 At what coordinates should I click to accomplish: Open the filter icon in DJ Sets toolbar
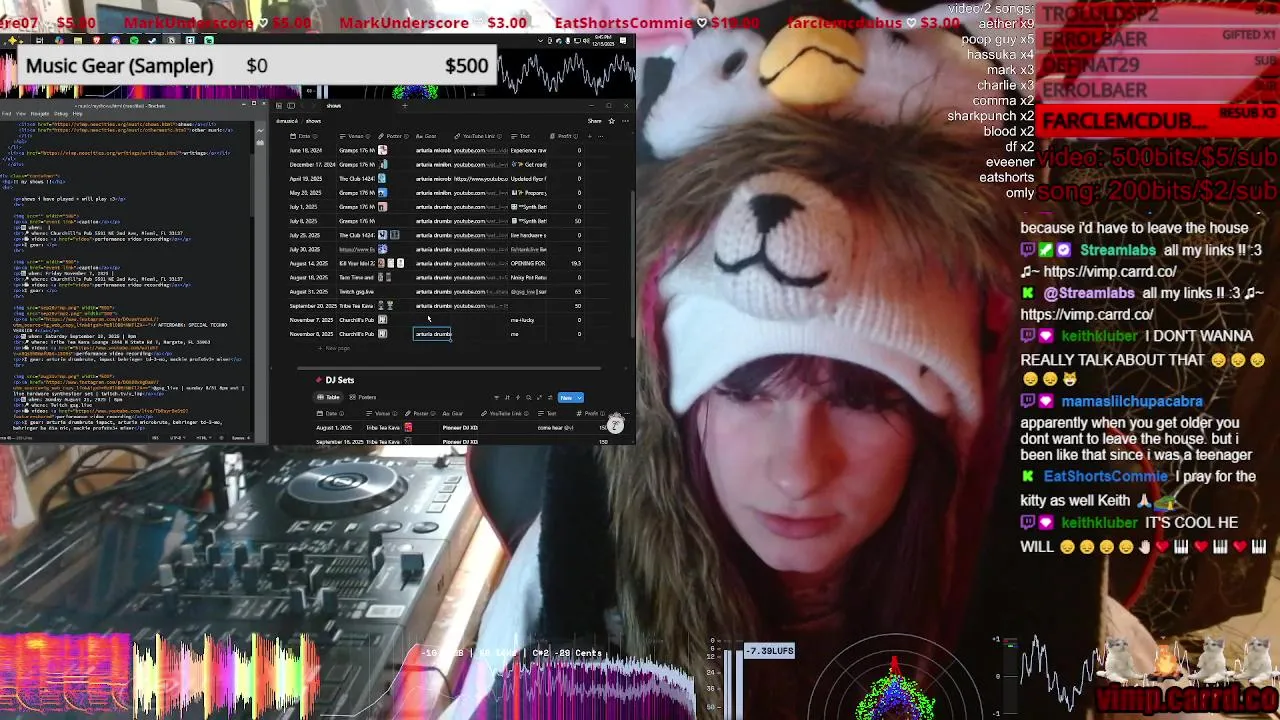point(497,398)
